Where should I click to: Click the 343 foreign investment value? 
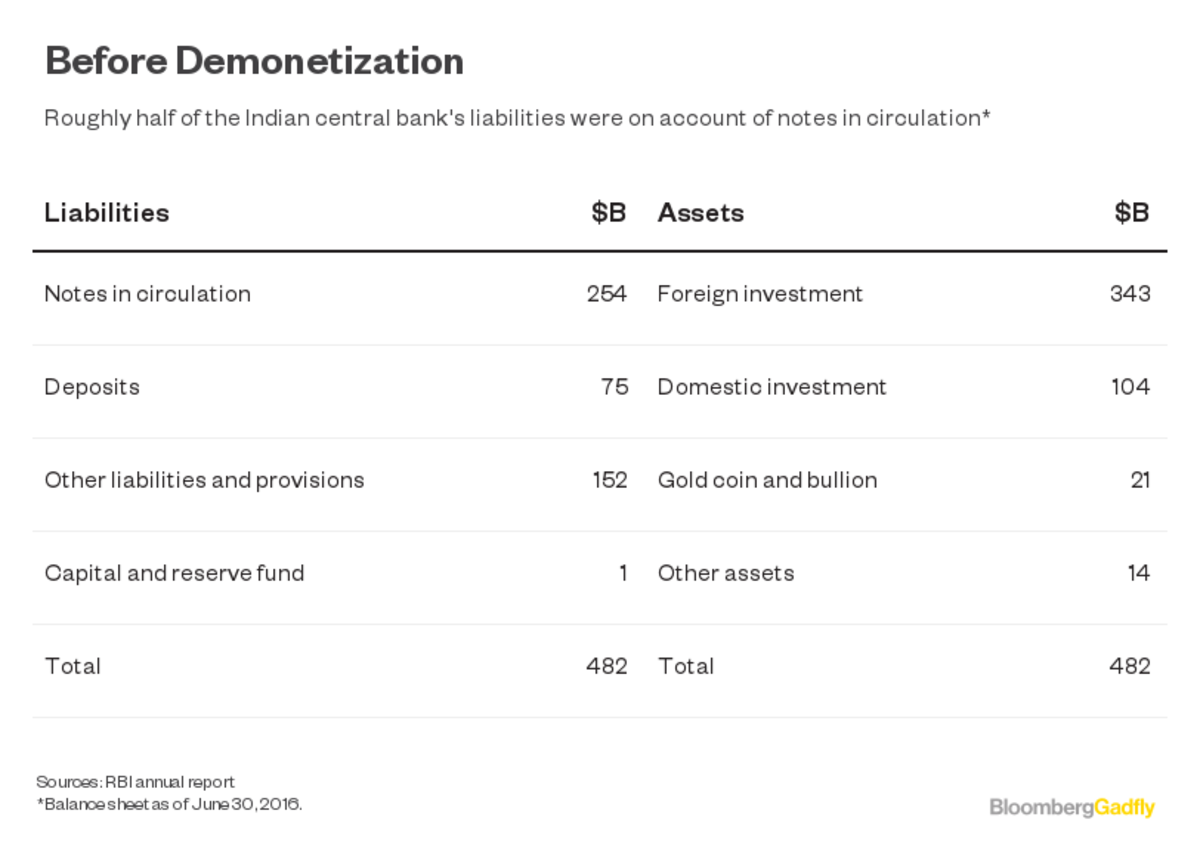(x=1130, y=294)
